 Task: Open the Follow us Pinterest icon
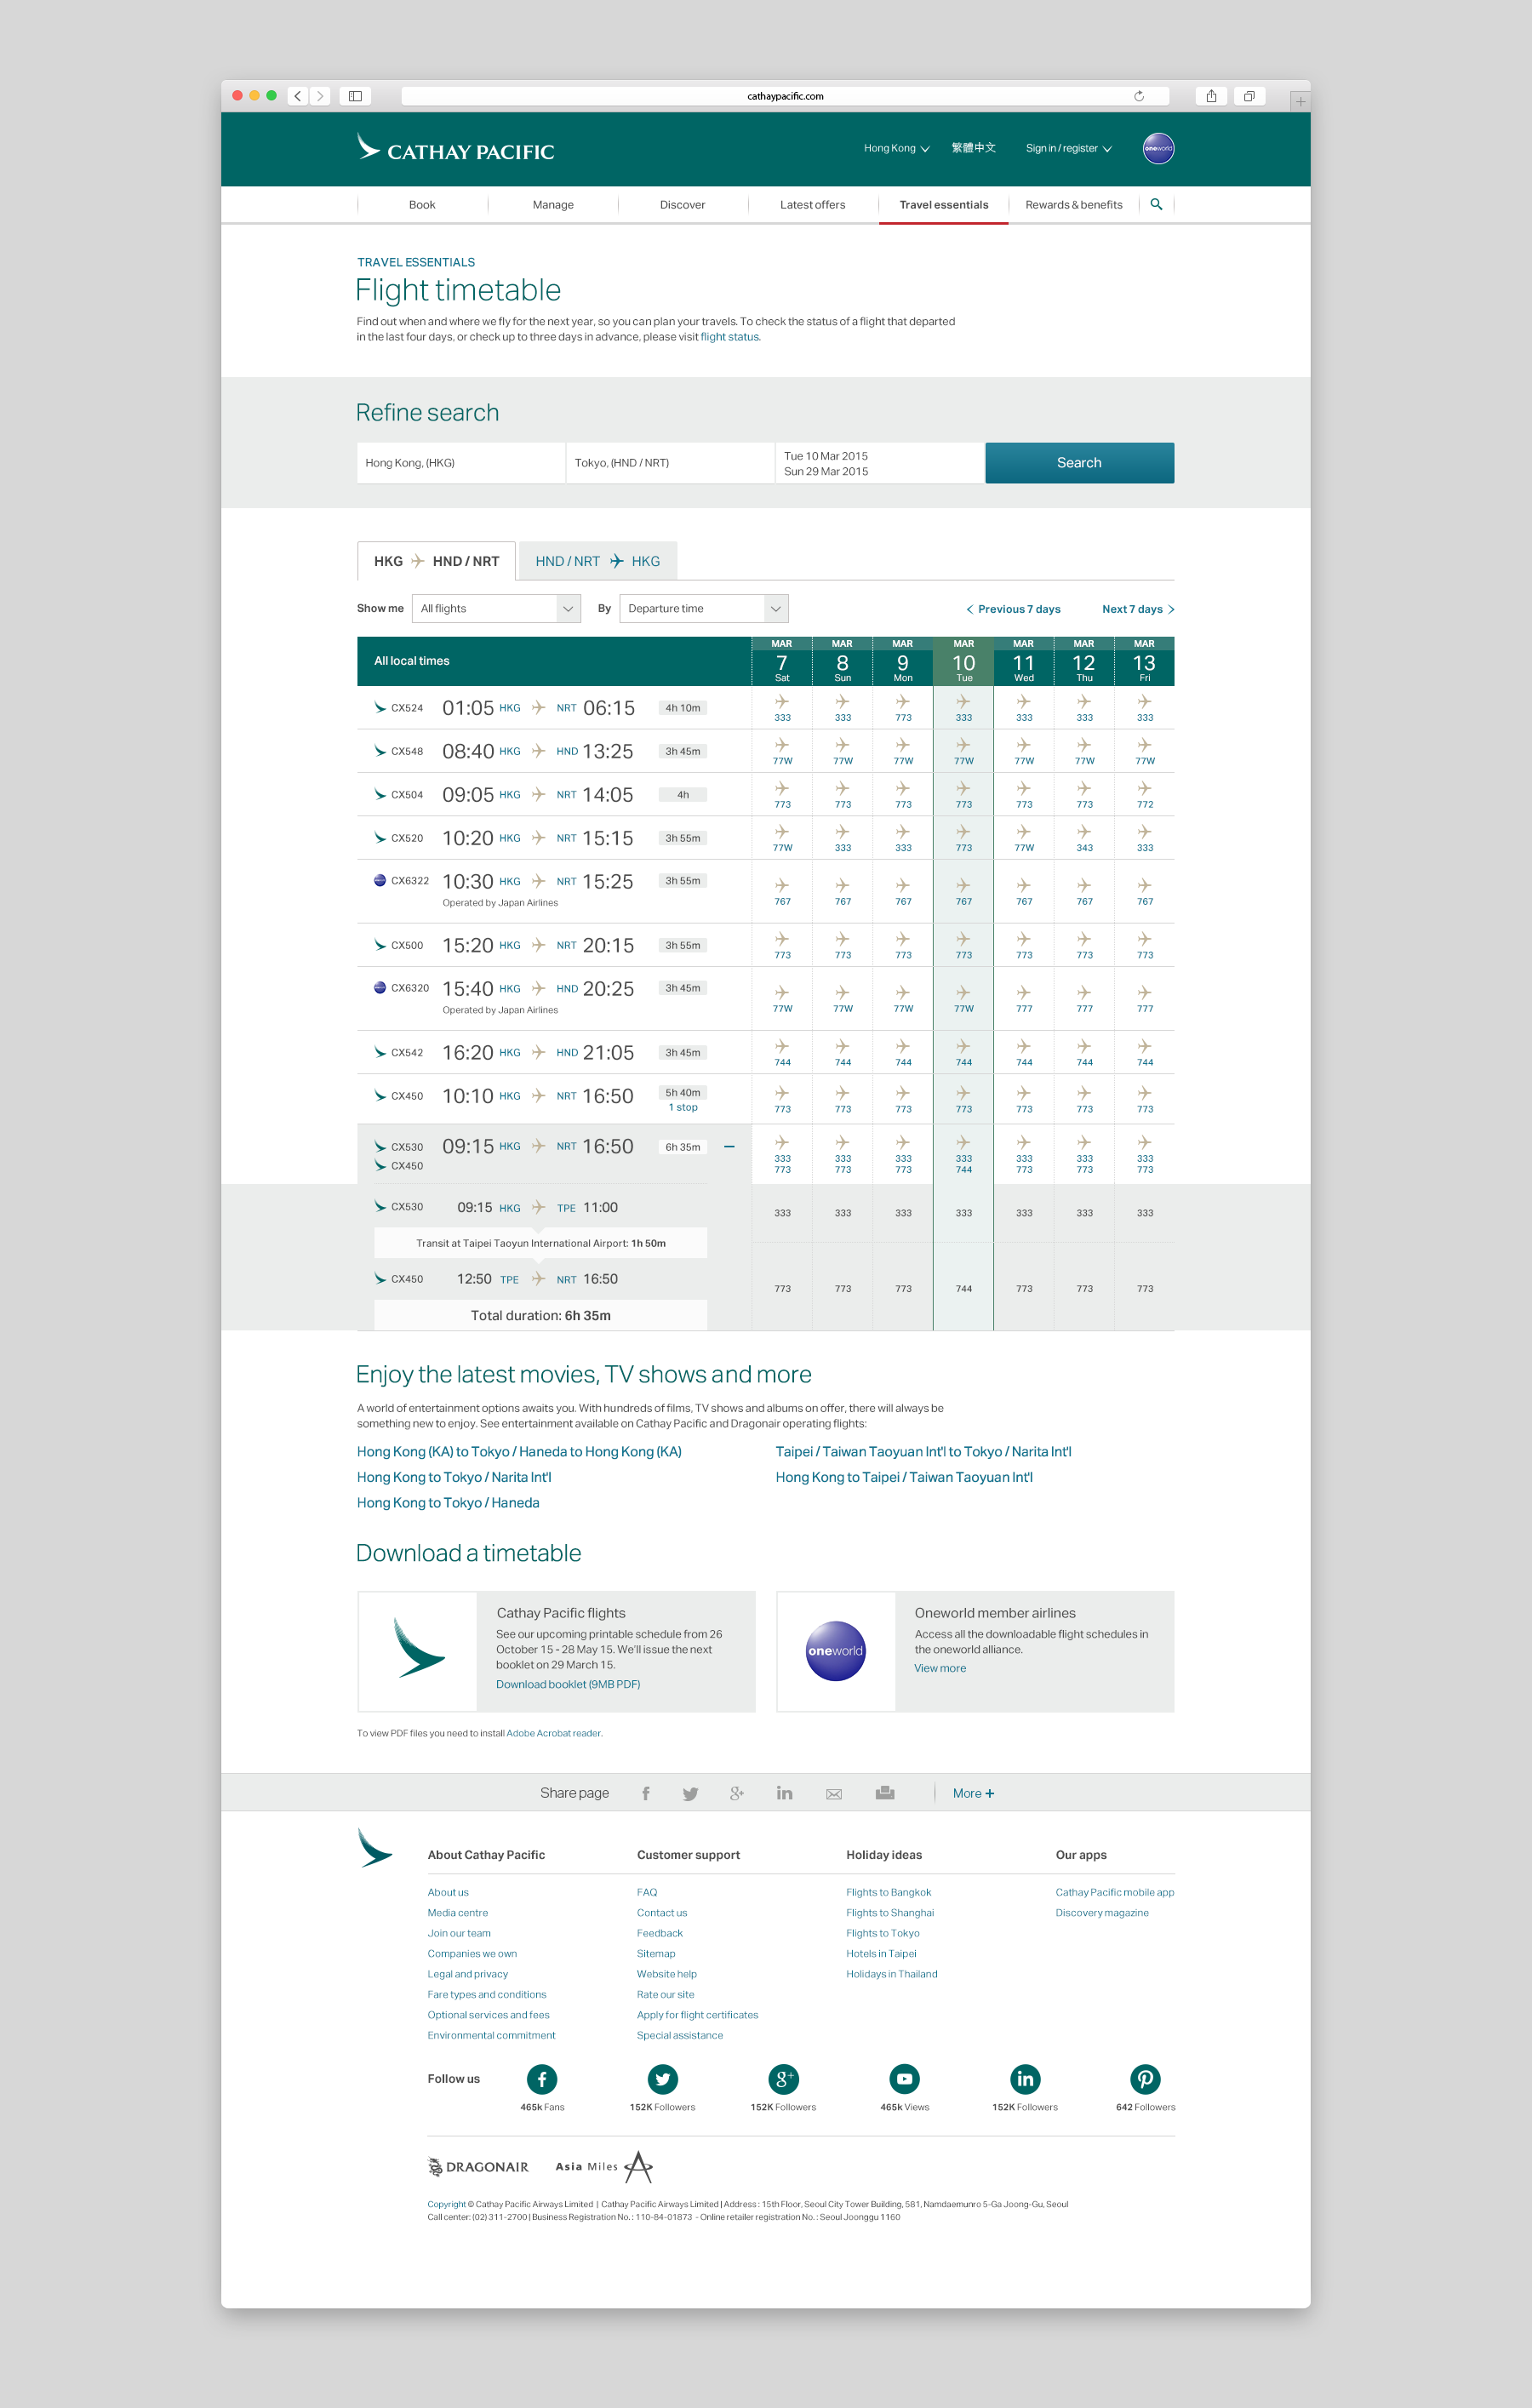[x=1145, y=2079]
